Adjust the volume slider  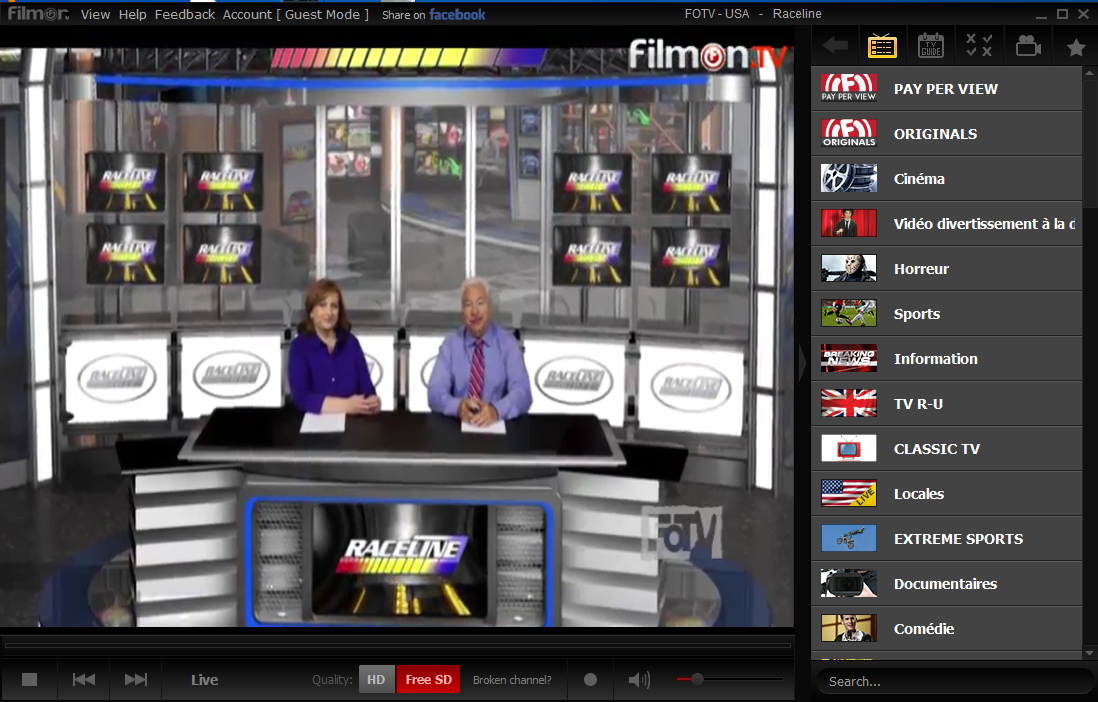pos(729,679)
